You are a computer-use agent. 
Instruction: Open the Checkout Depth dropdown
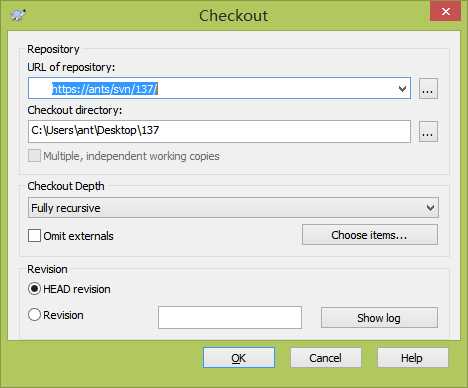233,208
